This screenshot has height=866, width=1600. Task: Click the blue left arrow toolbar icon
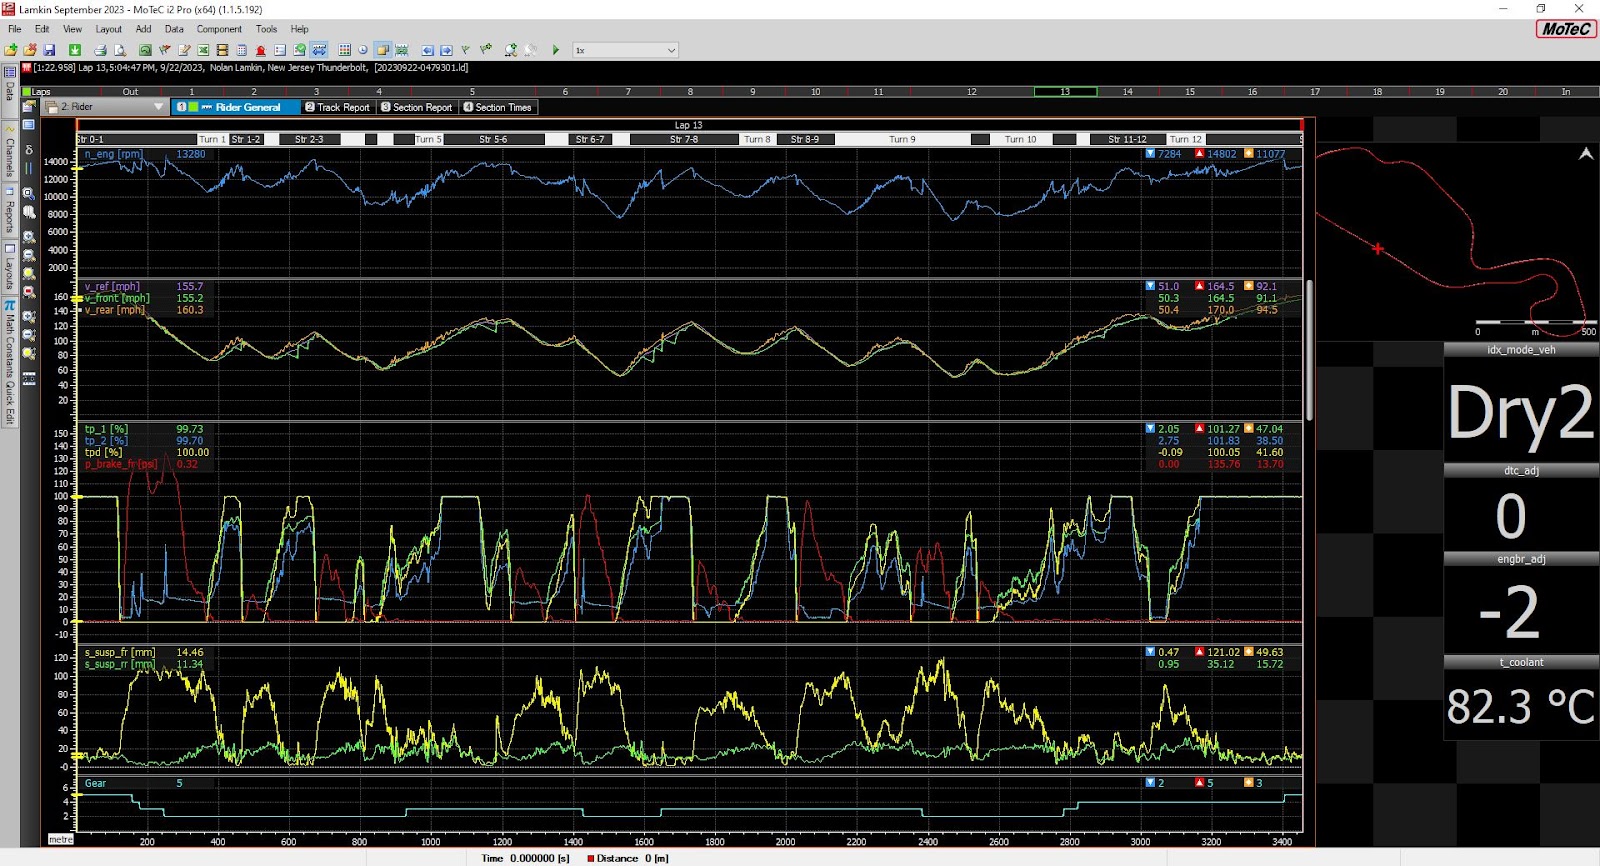(x=427, y=50)
